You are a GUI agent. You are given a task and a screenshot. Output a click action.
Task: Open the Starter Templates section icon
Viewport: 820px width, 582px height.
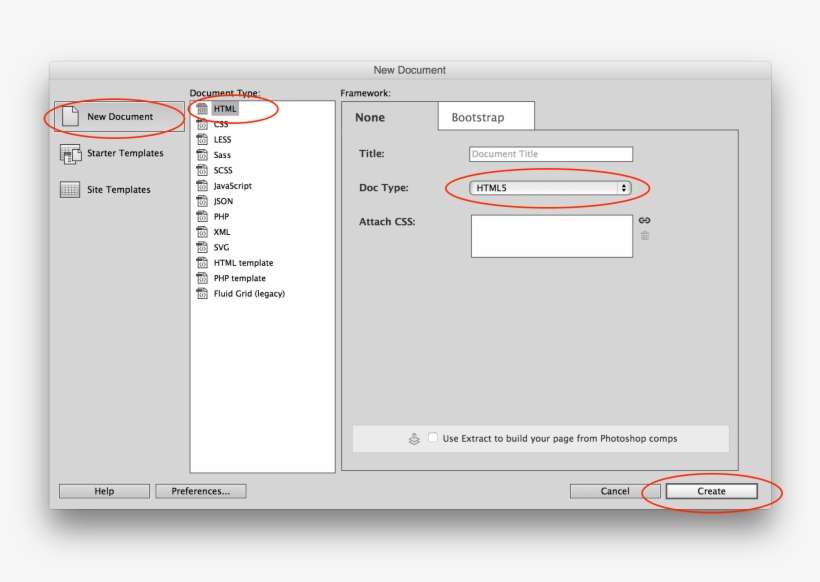(70, 153)
